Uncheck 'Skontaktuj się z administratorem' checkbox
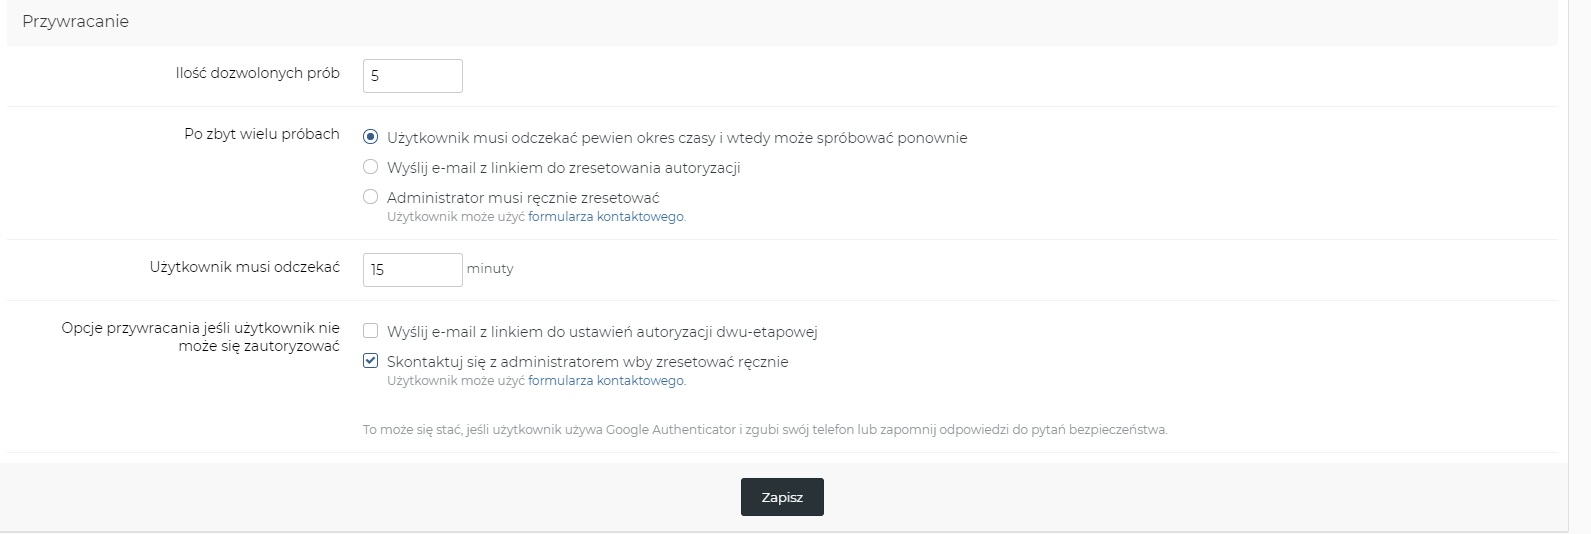1591x534 pixels. click(x=371, y=361)
